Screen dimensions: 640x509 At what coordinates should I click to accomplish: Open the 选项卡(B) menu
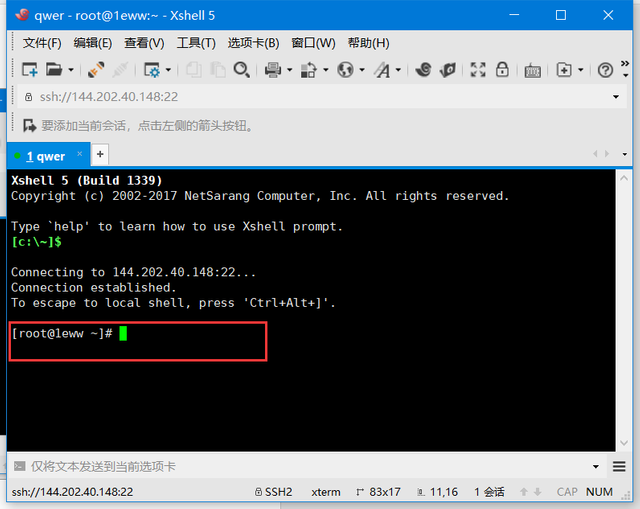(x=253, y=43)
